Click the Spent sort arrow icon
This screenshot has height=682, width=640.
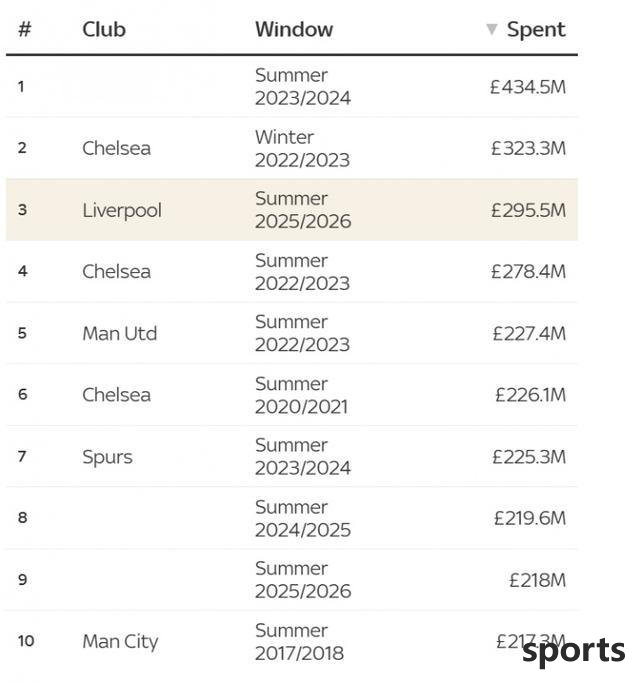pyautogui.click(x=491, y=30)
